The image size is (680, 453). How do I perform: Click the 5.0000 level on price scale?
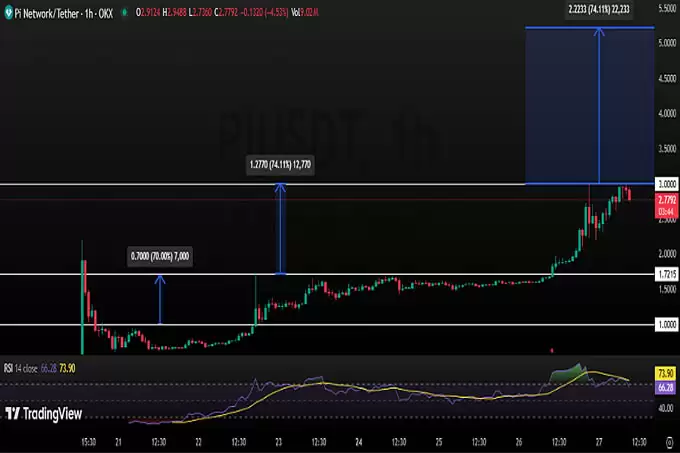pos(666,43)
